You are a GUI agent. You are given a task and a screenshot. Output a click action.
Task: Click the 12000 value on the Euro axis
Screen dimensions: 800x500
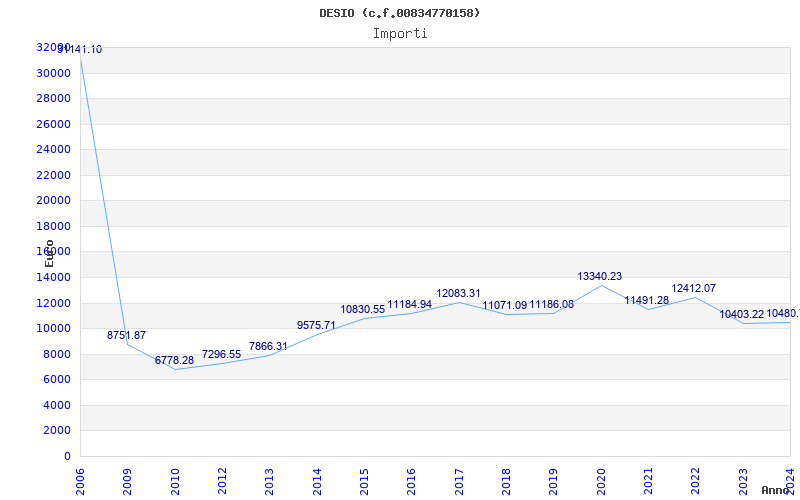54,303
